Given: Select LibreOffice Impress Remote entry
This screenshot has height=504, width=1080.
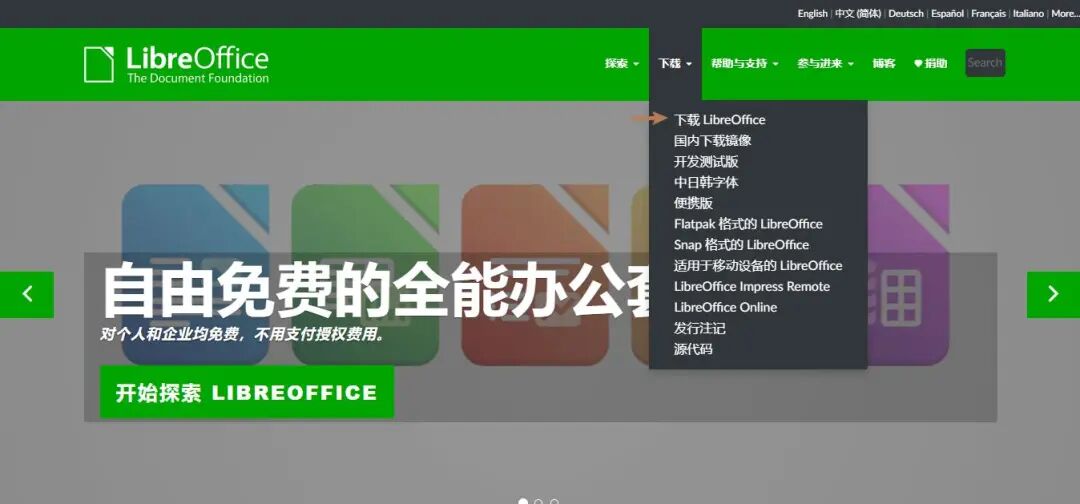Looking at the screenshot, I should (751, 286).
